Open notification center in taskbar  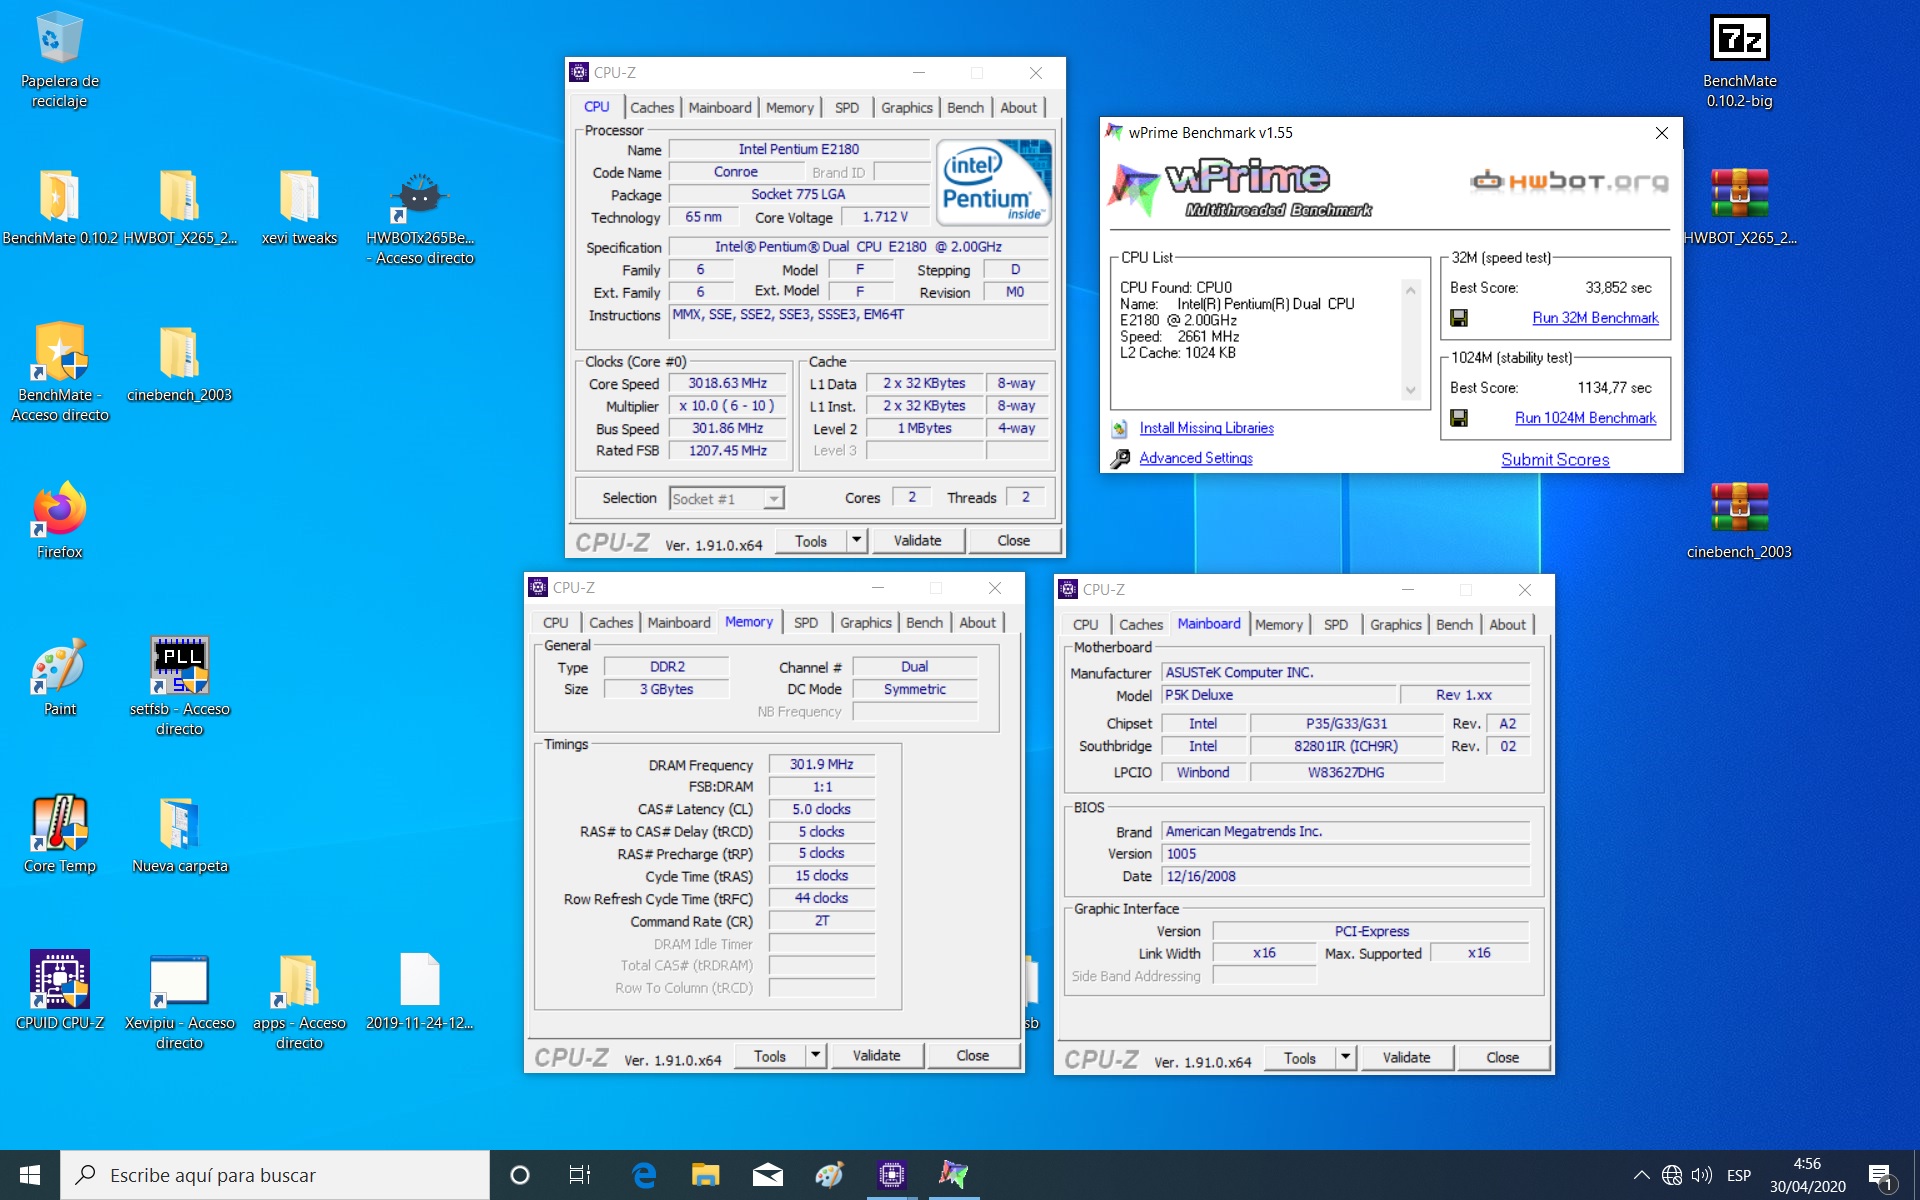1881,1176
